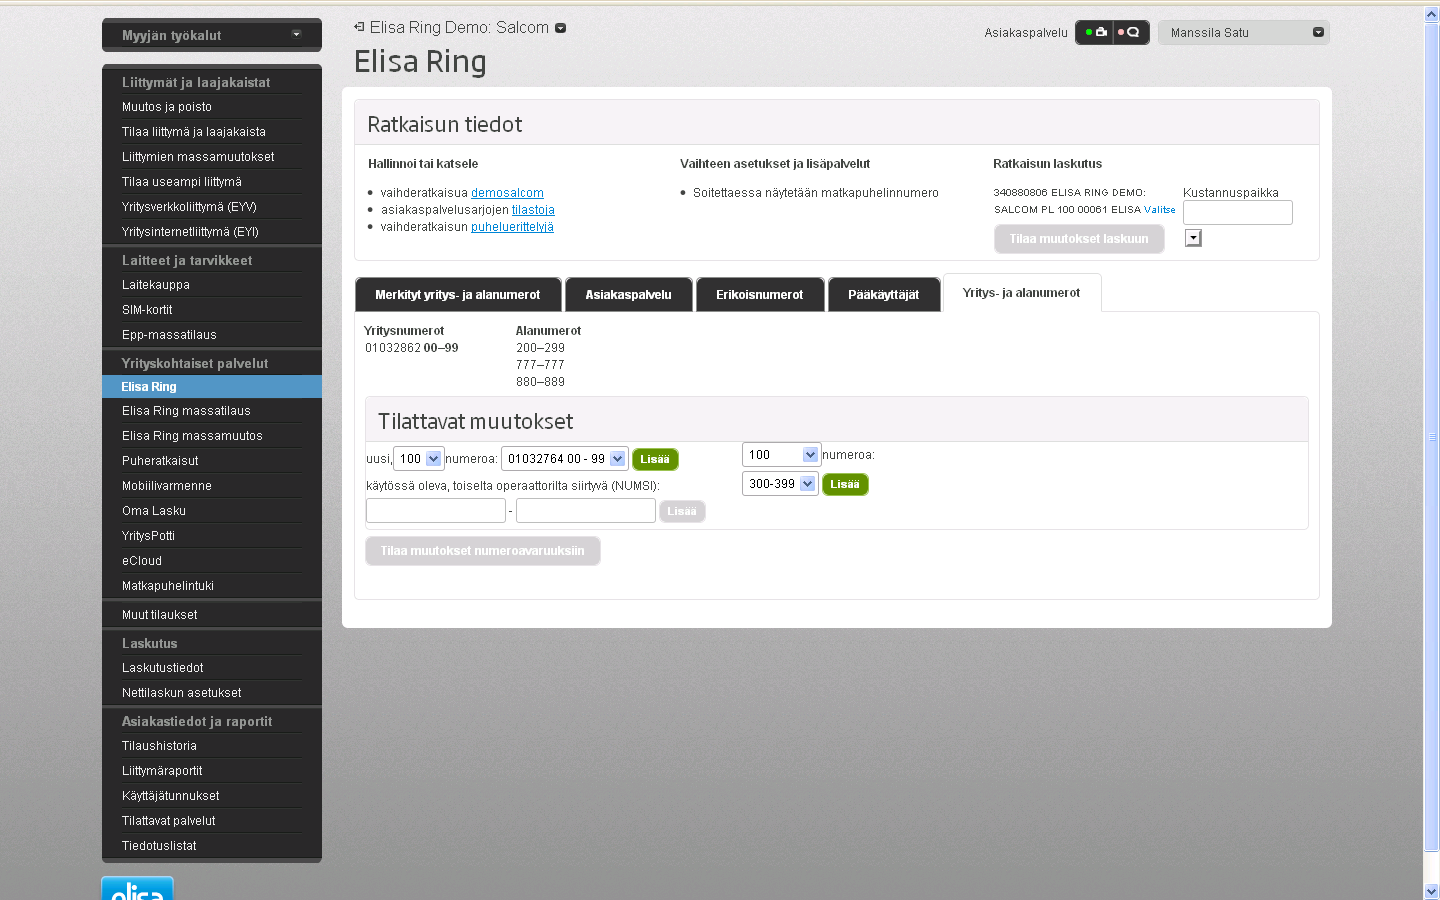
Task: Open the Kustannuspaikka small dropdown arrow
Action: click(1193, 238)
